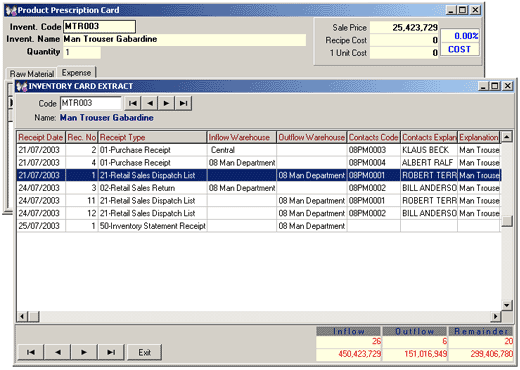The height and width of the screenshot is (370, 520).
Task: Click the Outflow quantity total 6
Action: [414, 341]
